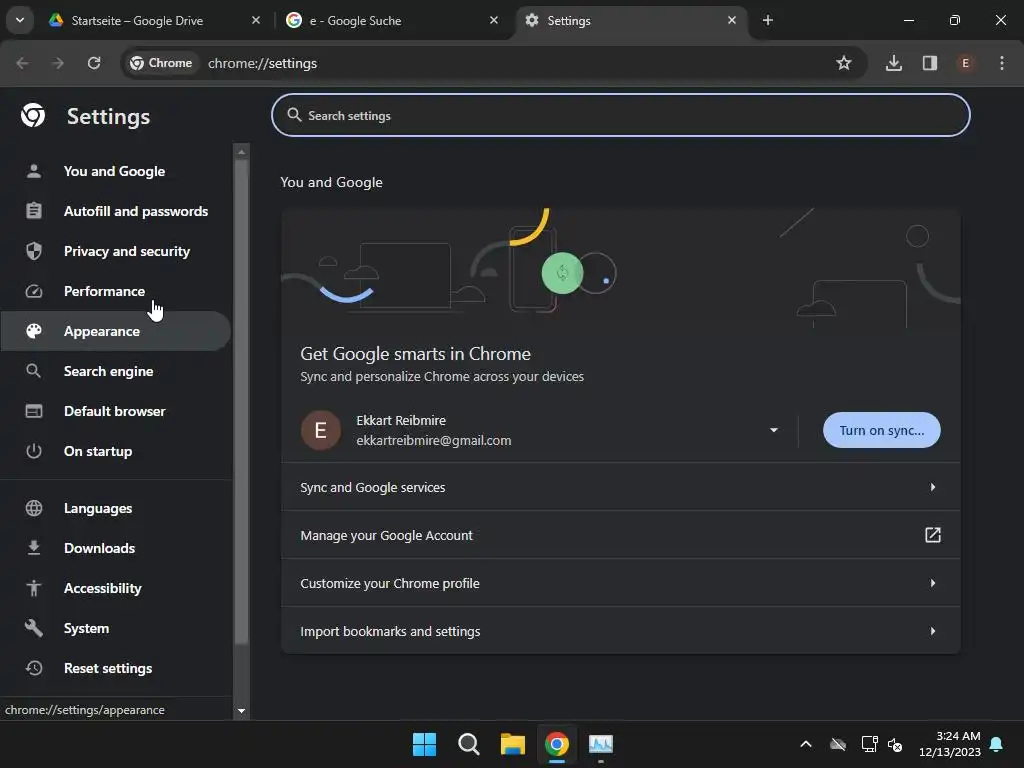The image size is (1024, 768).
Task: Open the performance monitor app in the taskbar
Action: click(601, 744)
